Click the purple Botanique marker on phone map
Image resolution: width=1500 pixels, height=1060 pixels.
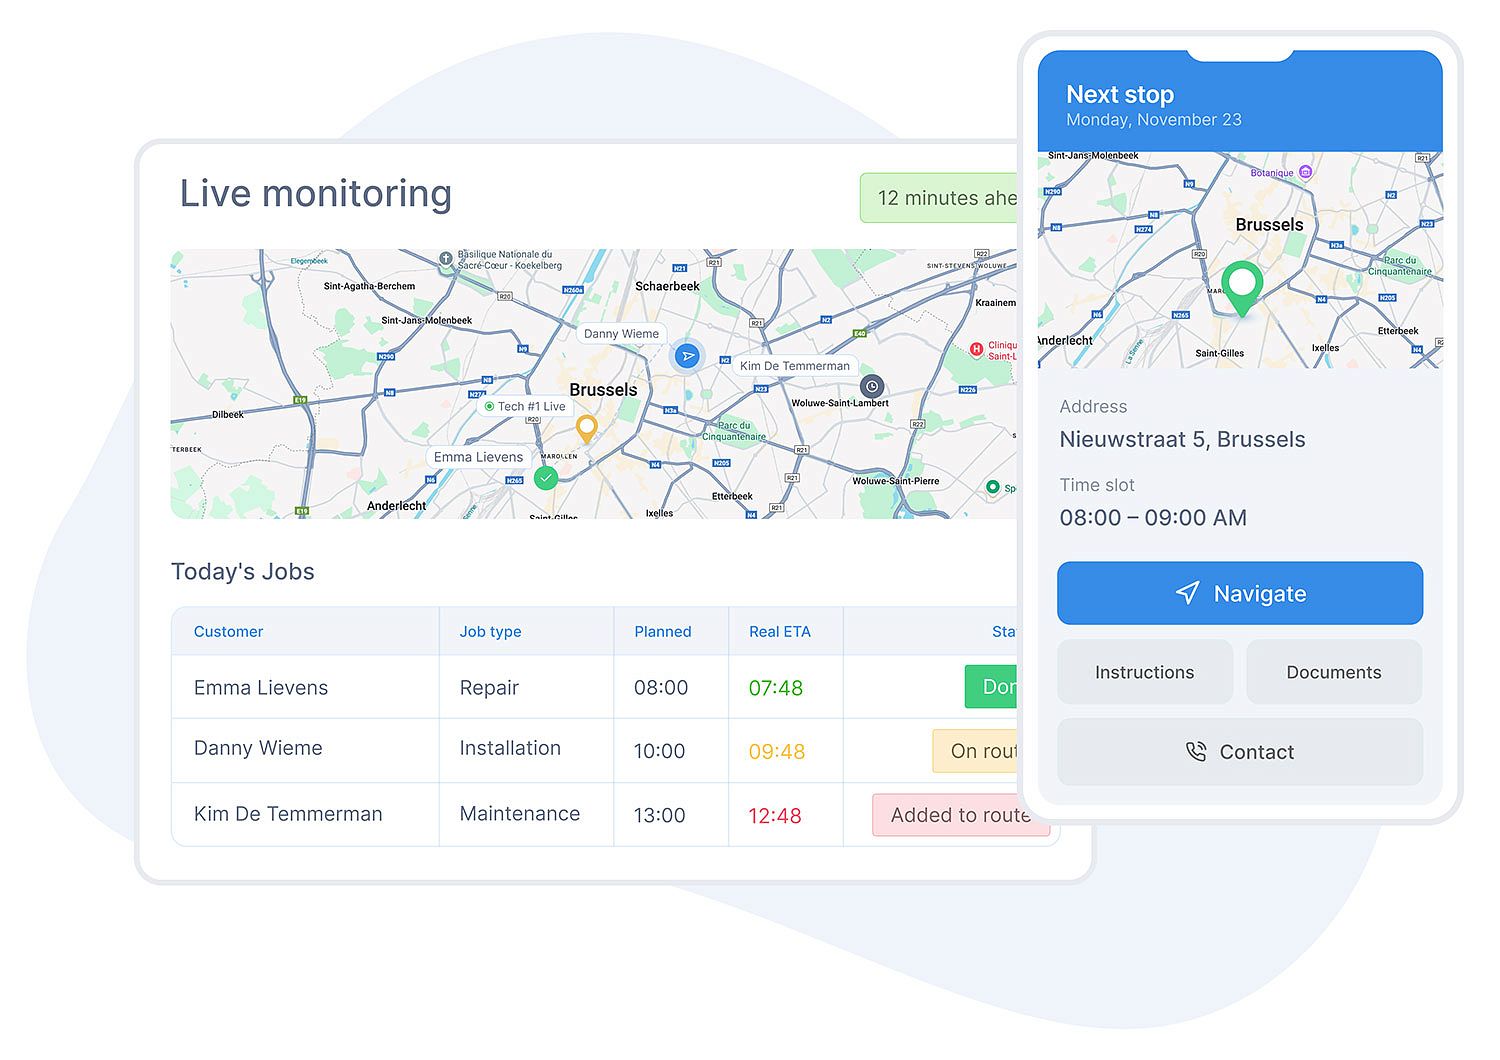[1305, 172]
